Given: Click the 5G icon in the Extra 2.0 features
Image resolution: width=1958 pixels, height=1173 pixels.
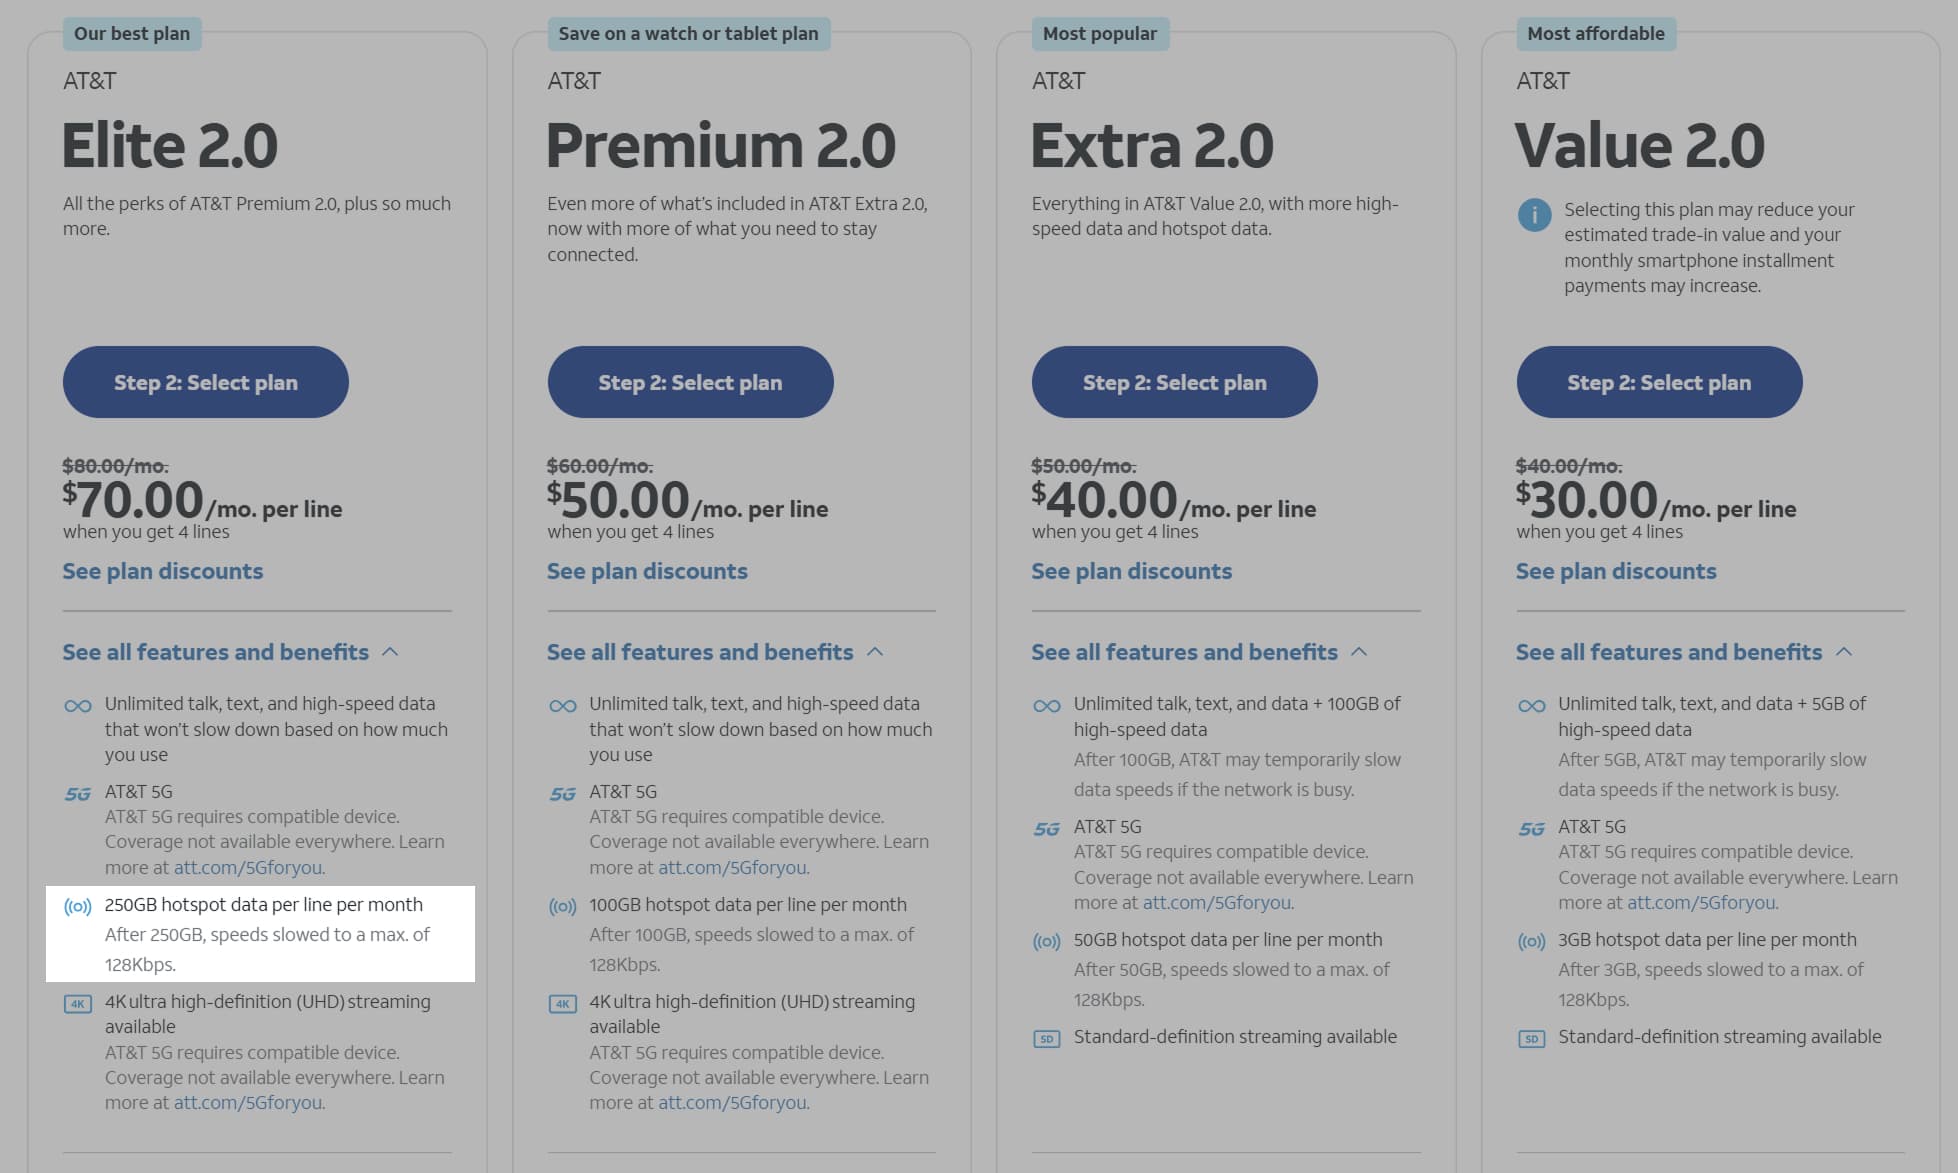Looking at the screenshot, I should (x=1047, y=829).
